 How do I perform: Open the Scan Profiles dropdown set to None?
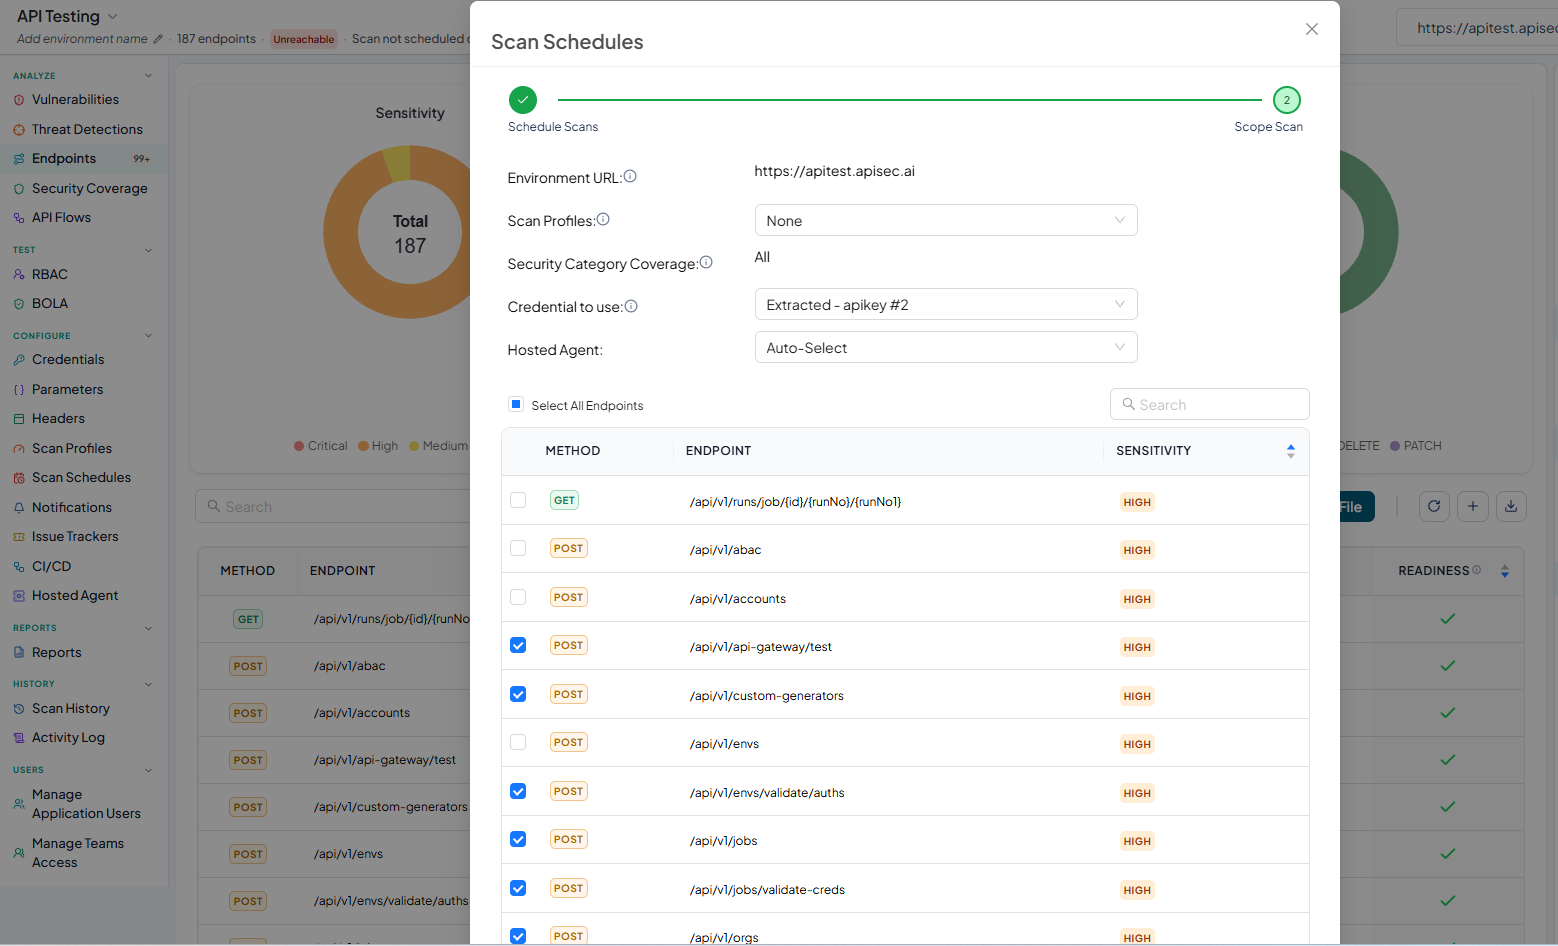pos(946,220)
